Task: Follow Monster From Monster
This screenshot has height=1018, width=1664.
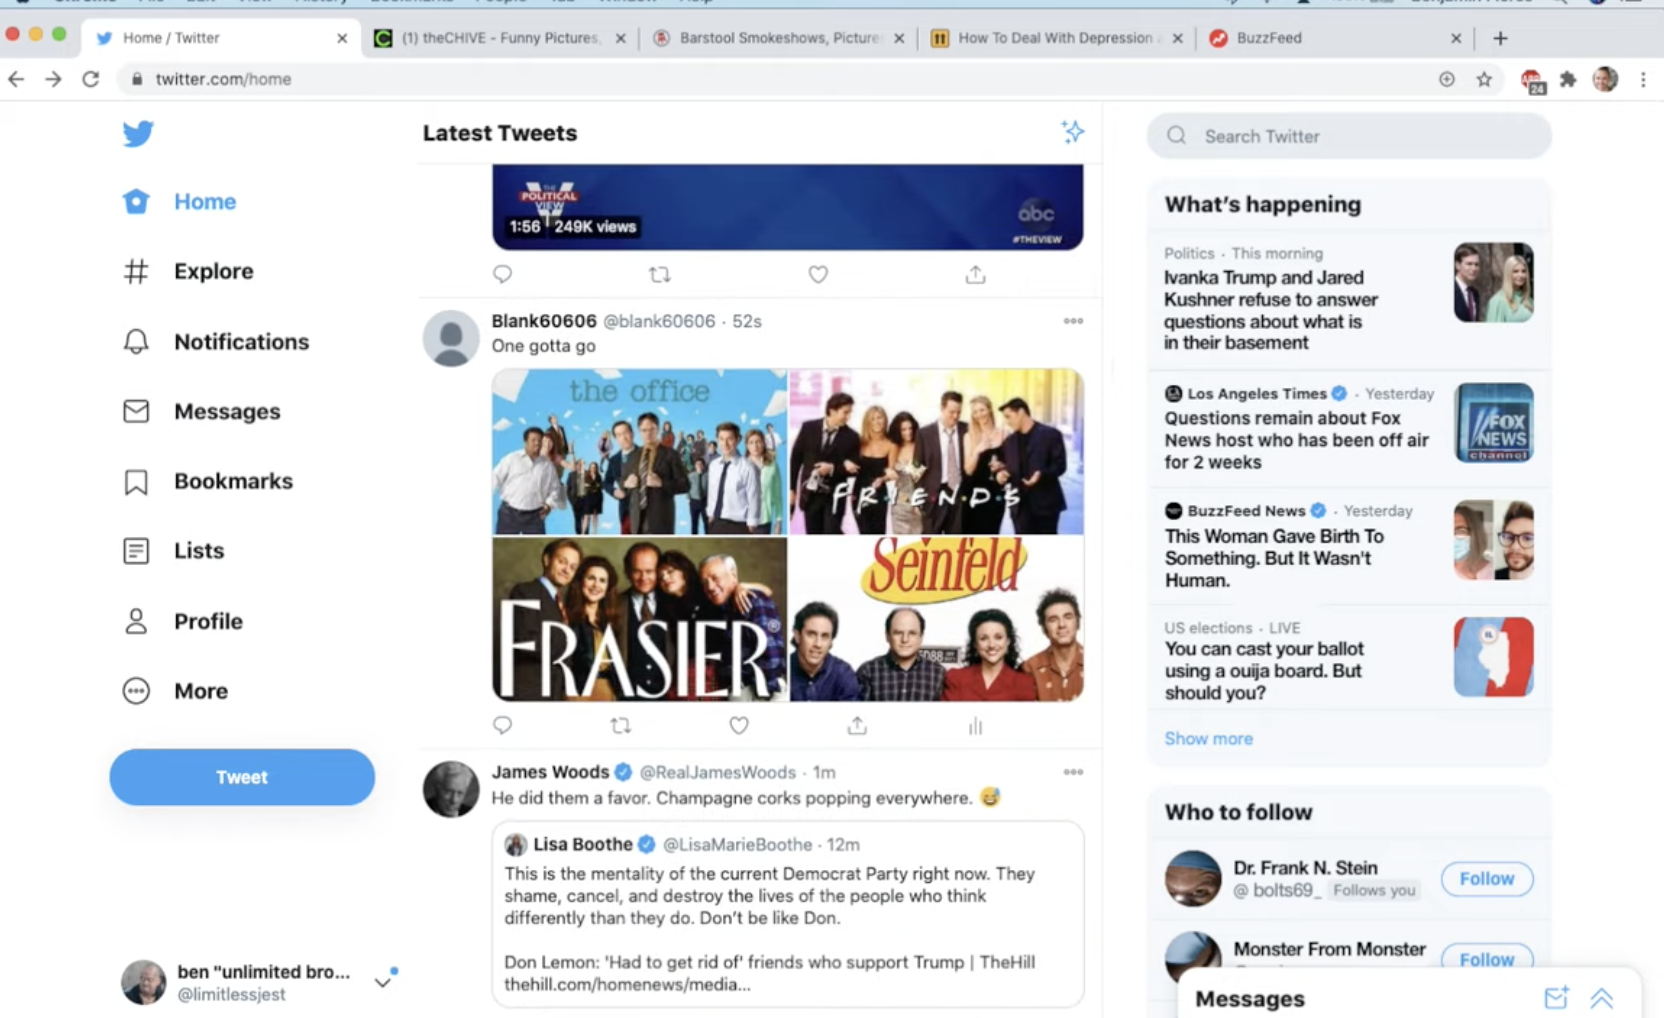Action: coord(1487,958)
